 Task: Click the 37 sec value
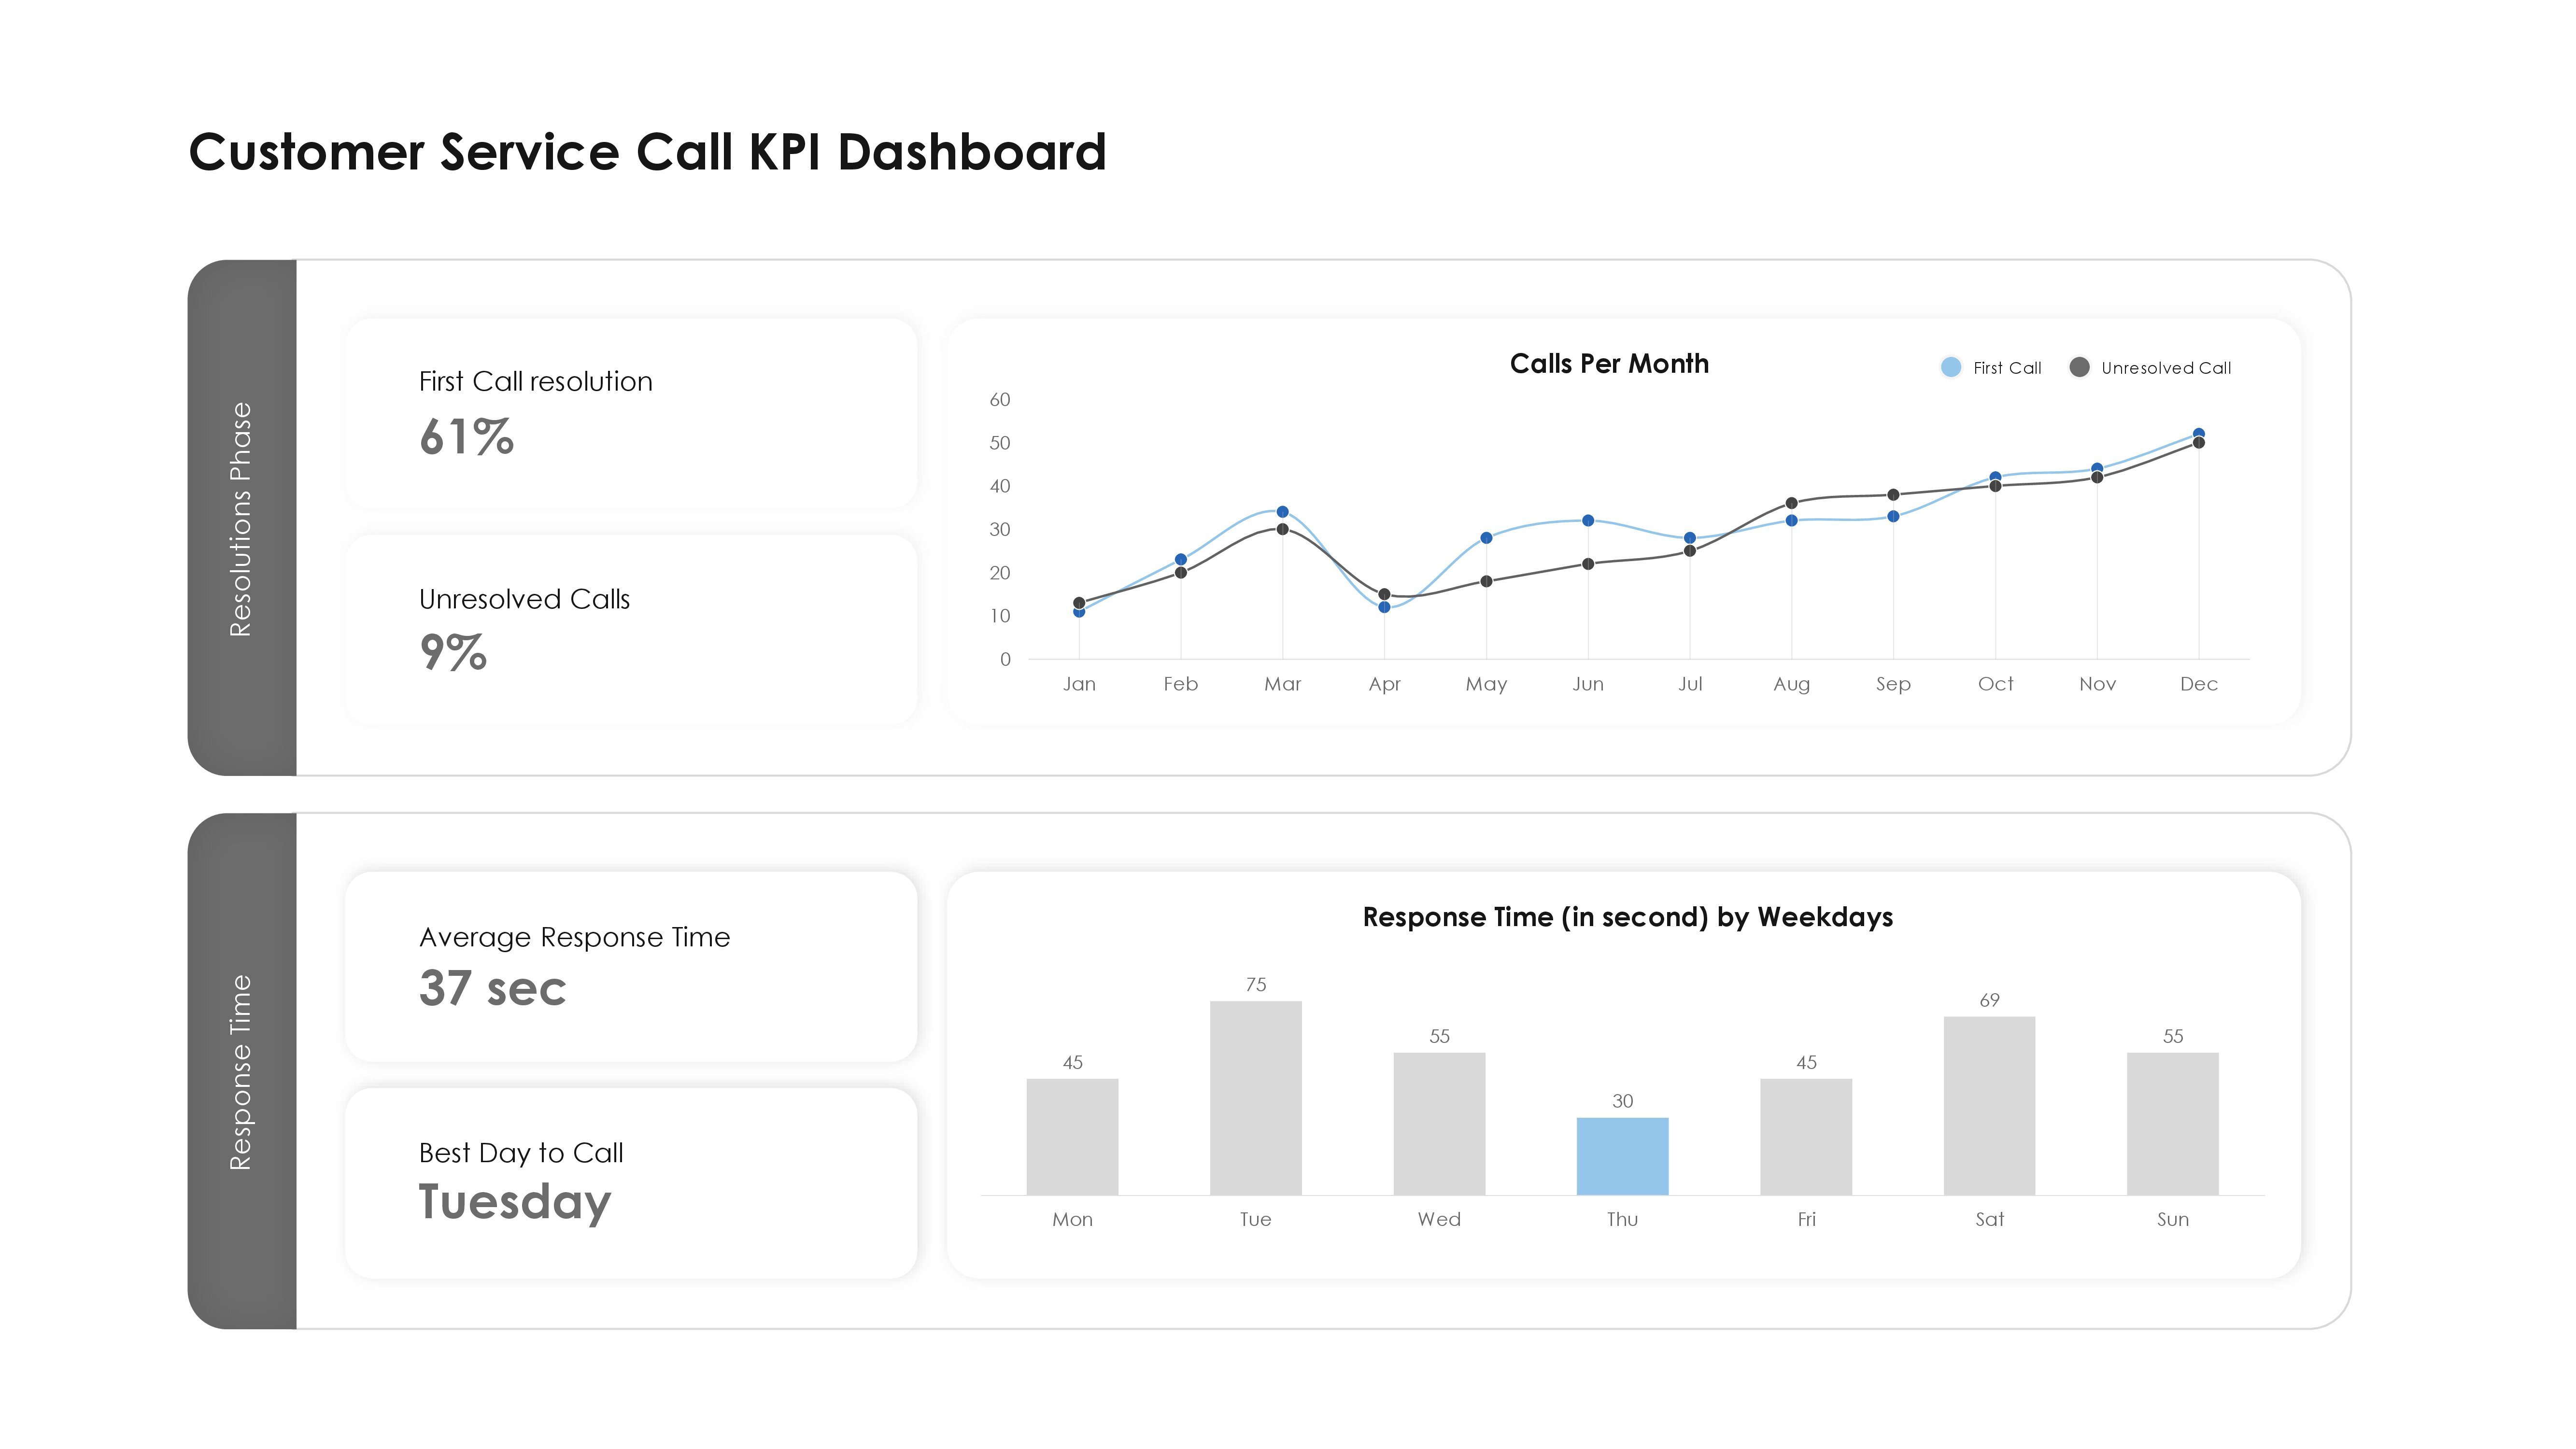(492, 988)
